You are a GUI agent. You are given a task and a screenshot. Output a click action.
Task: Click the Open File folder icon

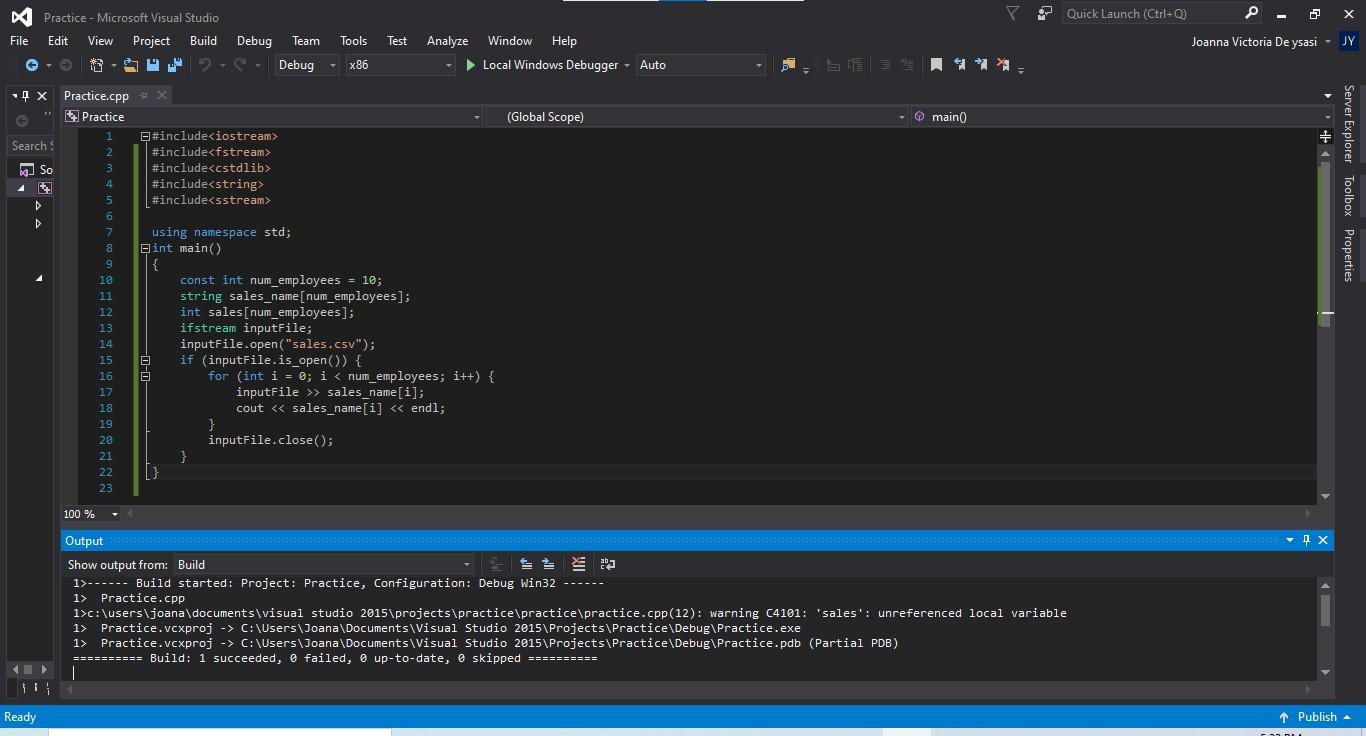[131, 65]
